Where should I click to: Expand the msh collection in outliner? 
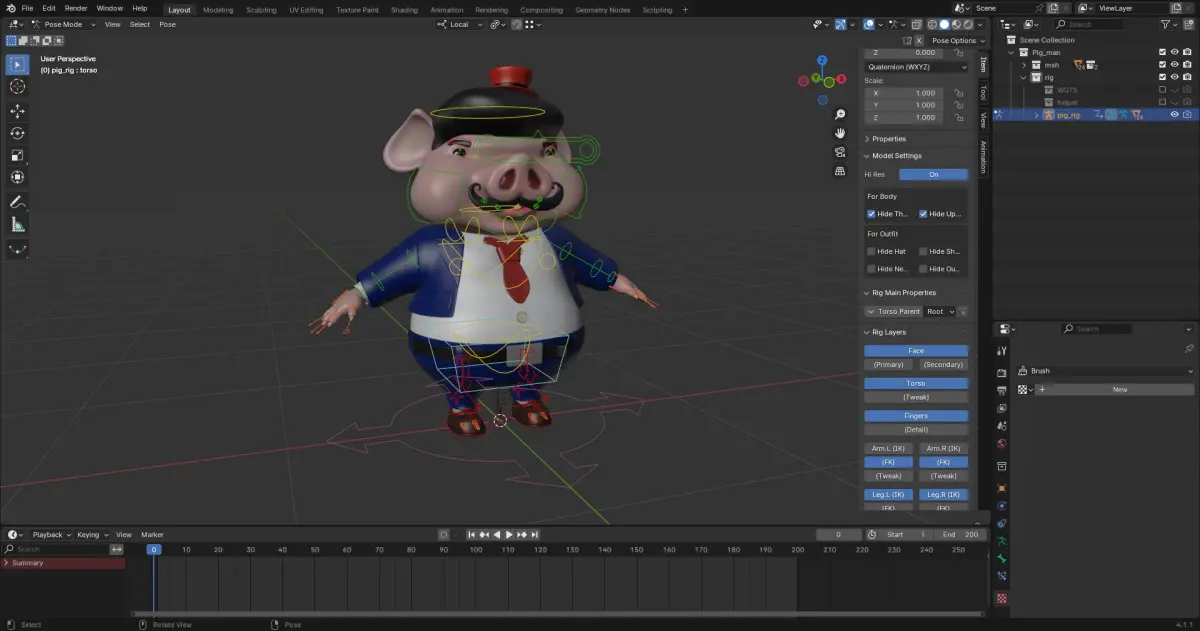coord(1024,64)
